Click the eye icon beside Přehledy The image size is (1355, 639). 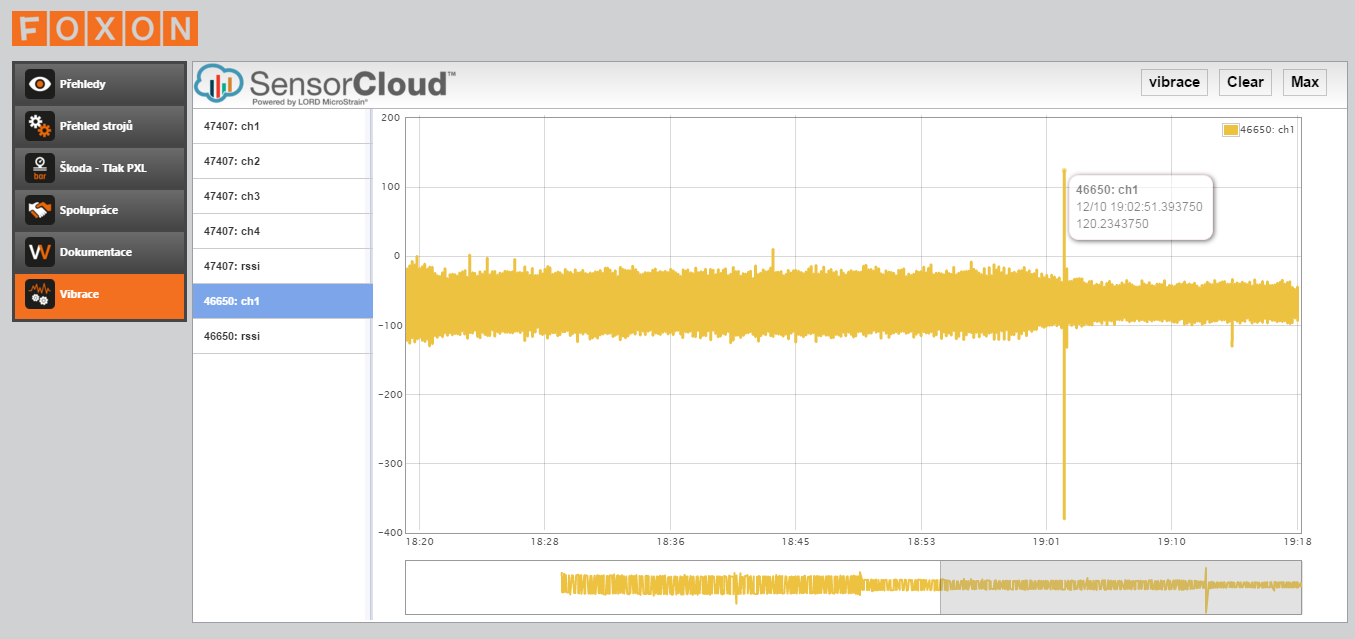40,84
